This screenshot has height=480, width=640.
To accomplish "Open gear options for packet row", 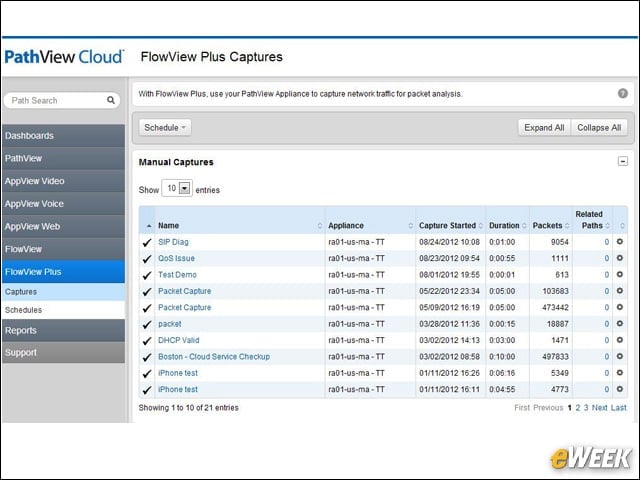I will [x=620, y=323].
